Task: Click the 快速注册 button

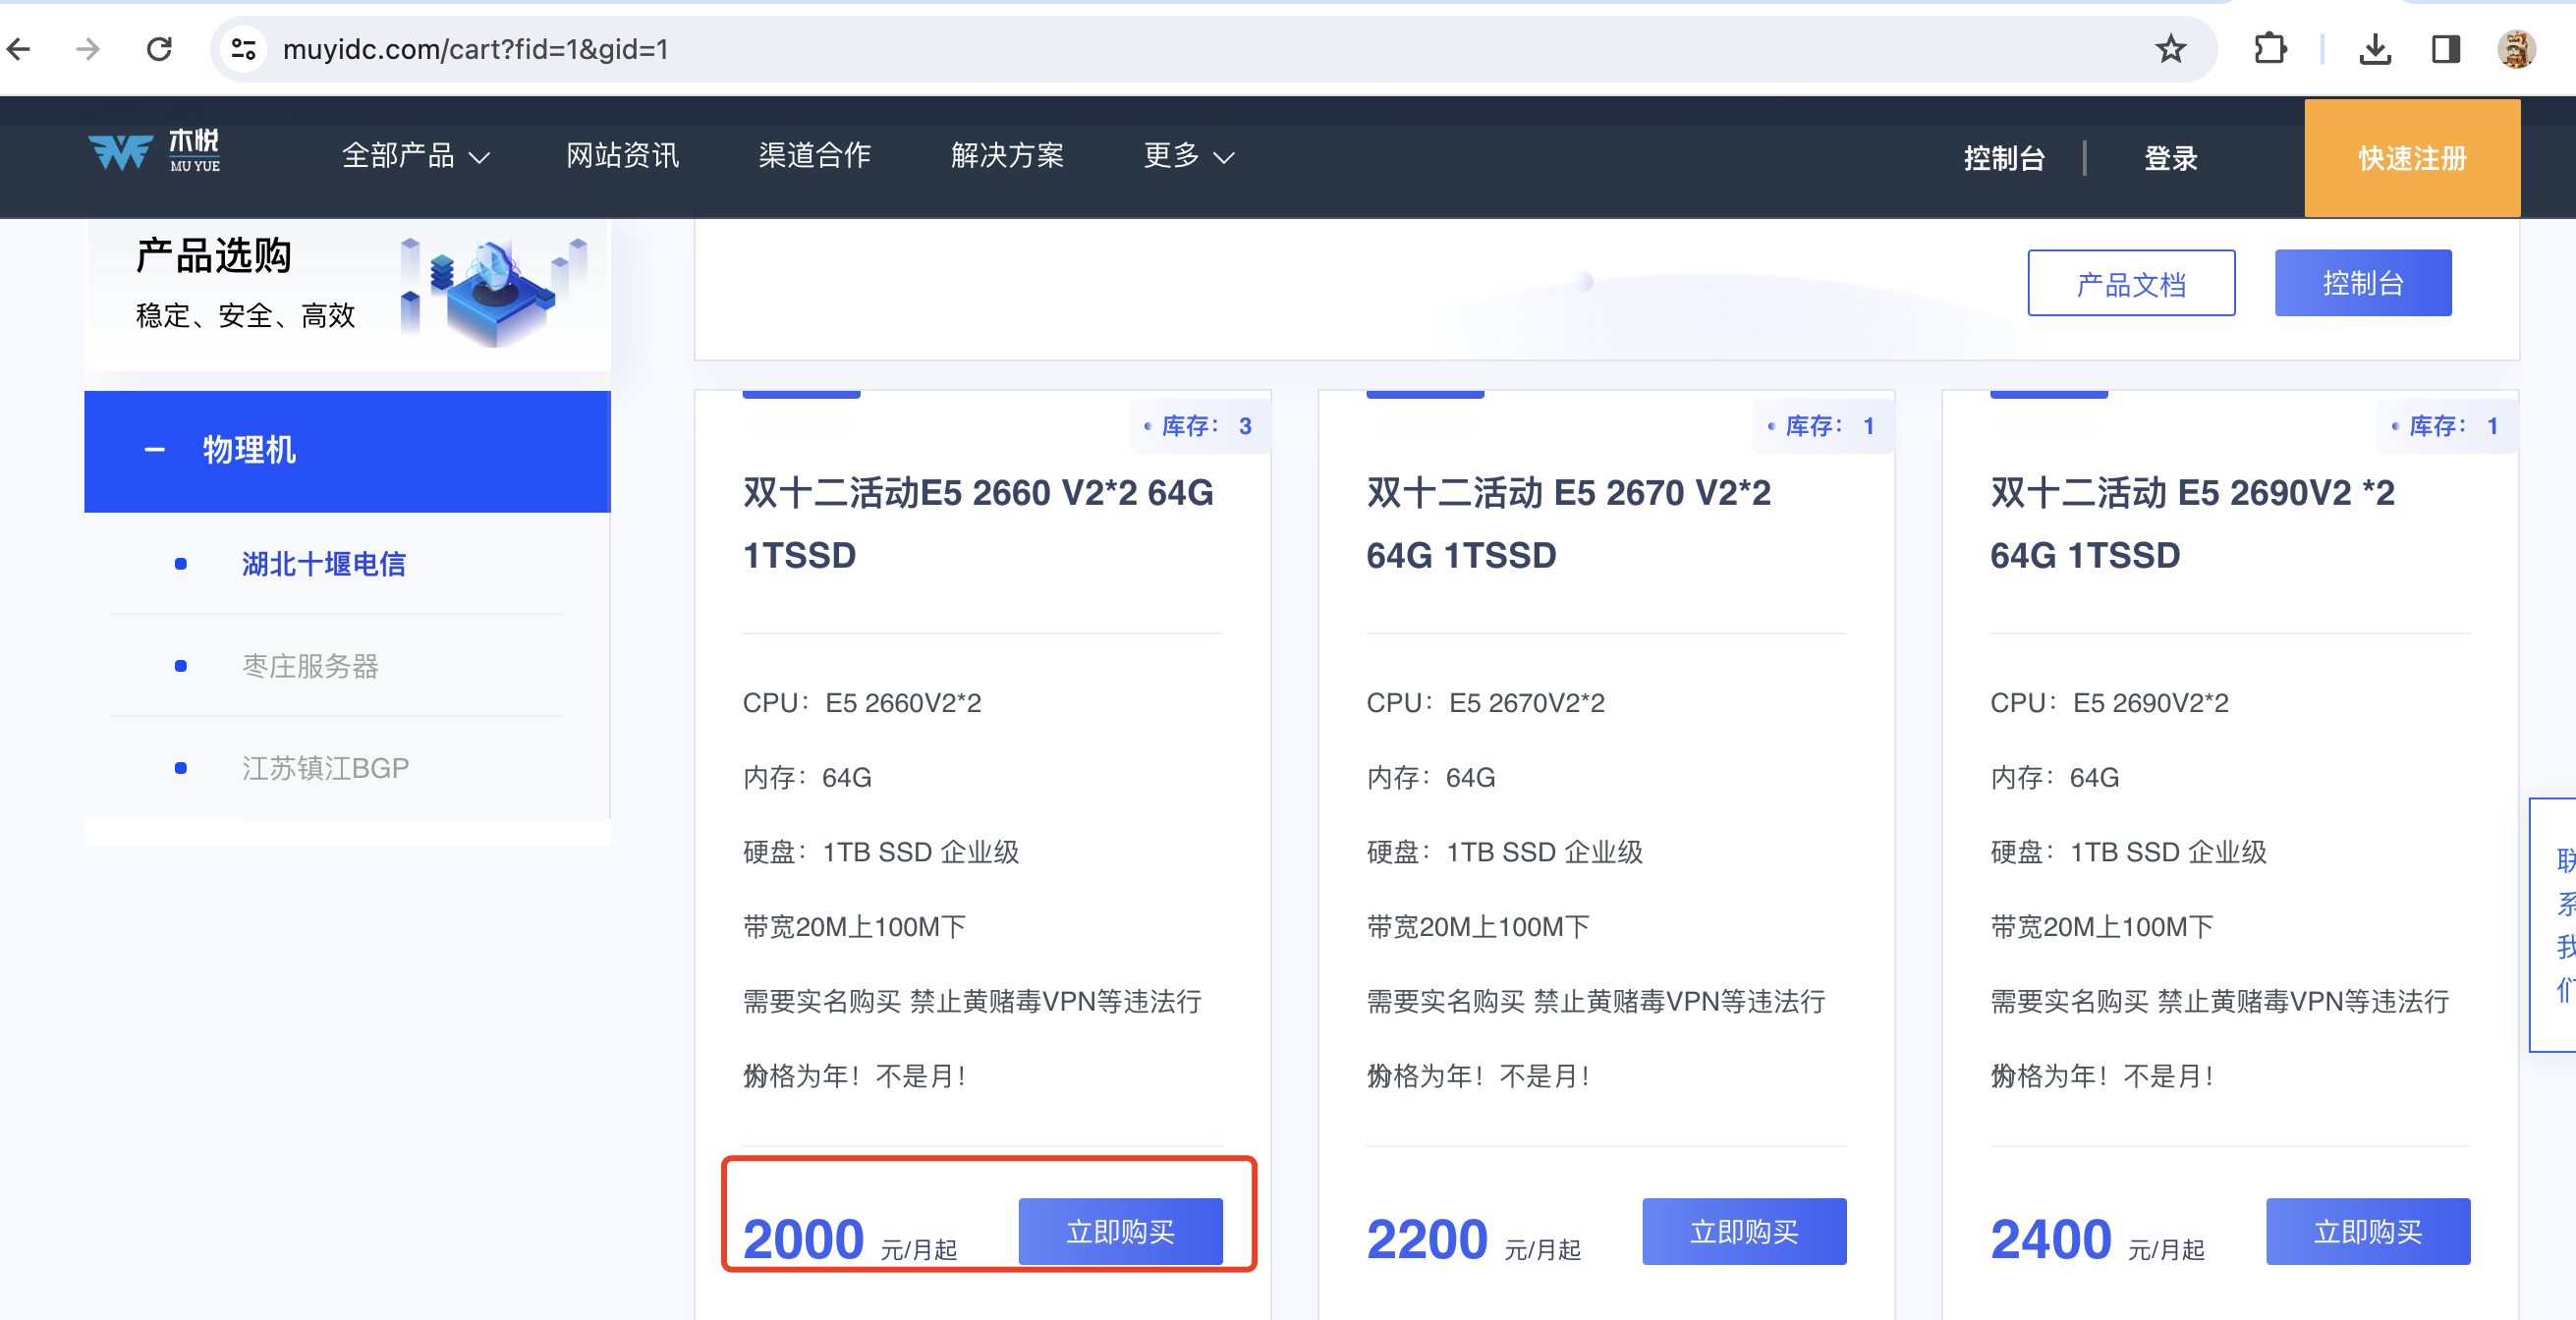Action: [2411, 158]
